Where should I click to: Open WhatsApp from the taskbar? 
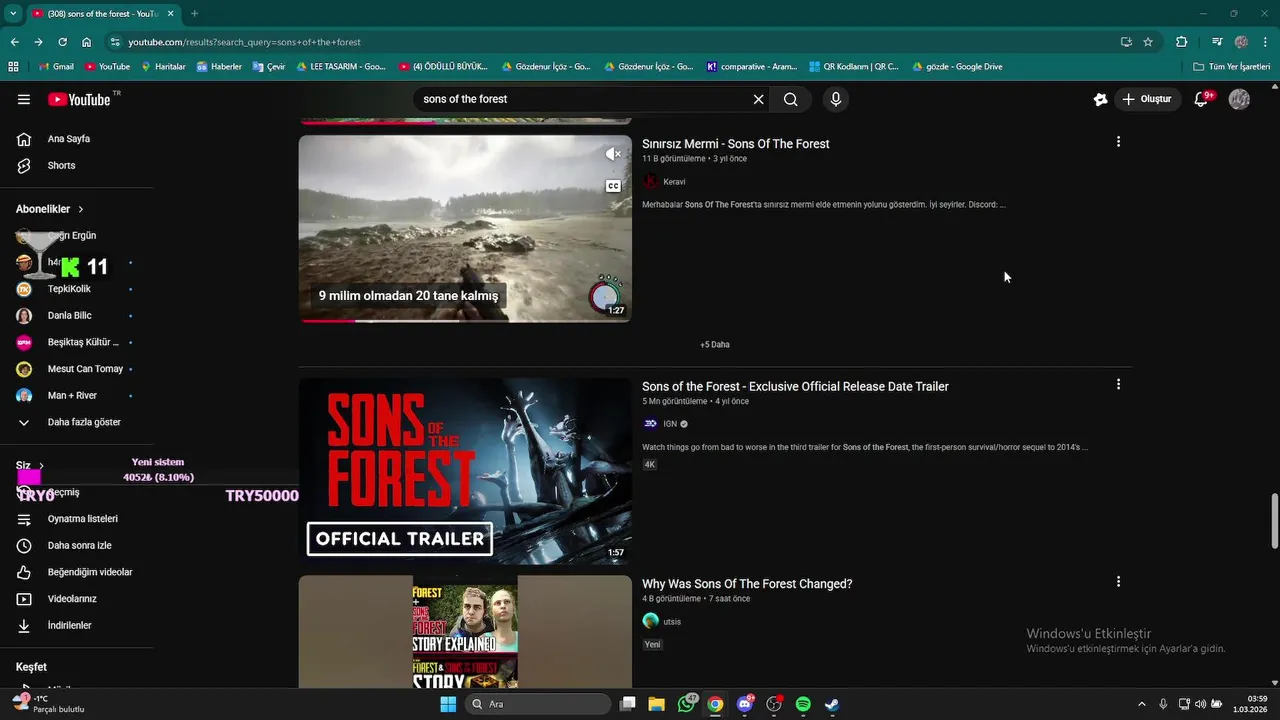coord(686,704)
